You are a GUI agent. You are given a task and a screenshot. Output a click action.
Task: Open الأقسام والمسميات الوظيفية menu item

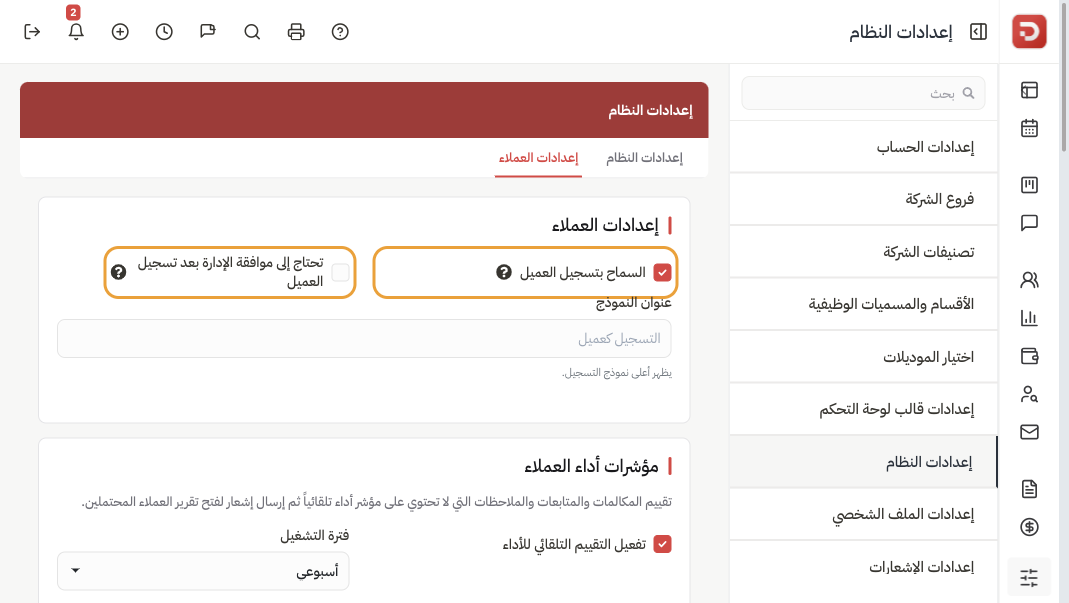pos(863,304)
